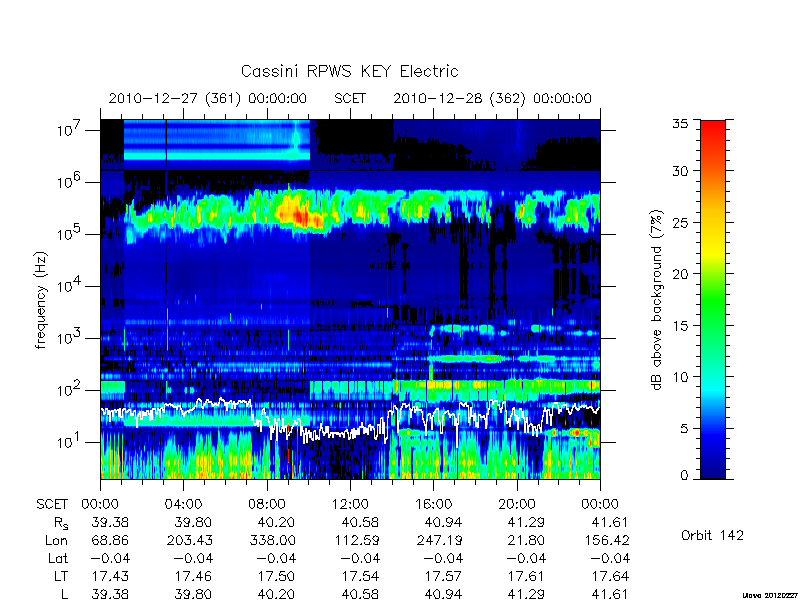Image resolution: width=800 pixels, height=600 pixels.
Task: Click the 15 tick label on the color scale
Action: point(681,326)
